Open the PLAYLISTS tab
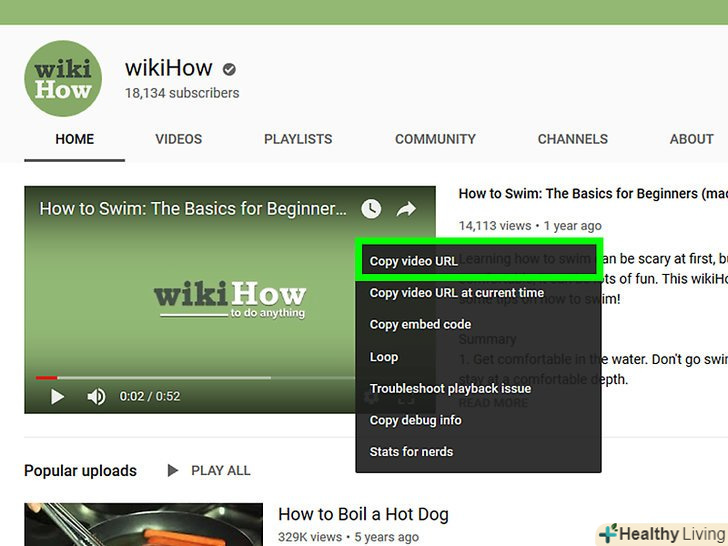The height and width of the screenshot is (546, 728). (298, 139)
